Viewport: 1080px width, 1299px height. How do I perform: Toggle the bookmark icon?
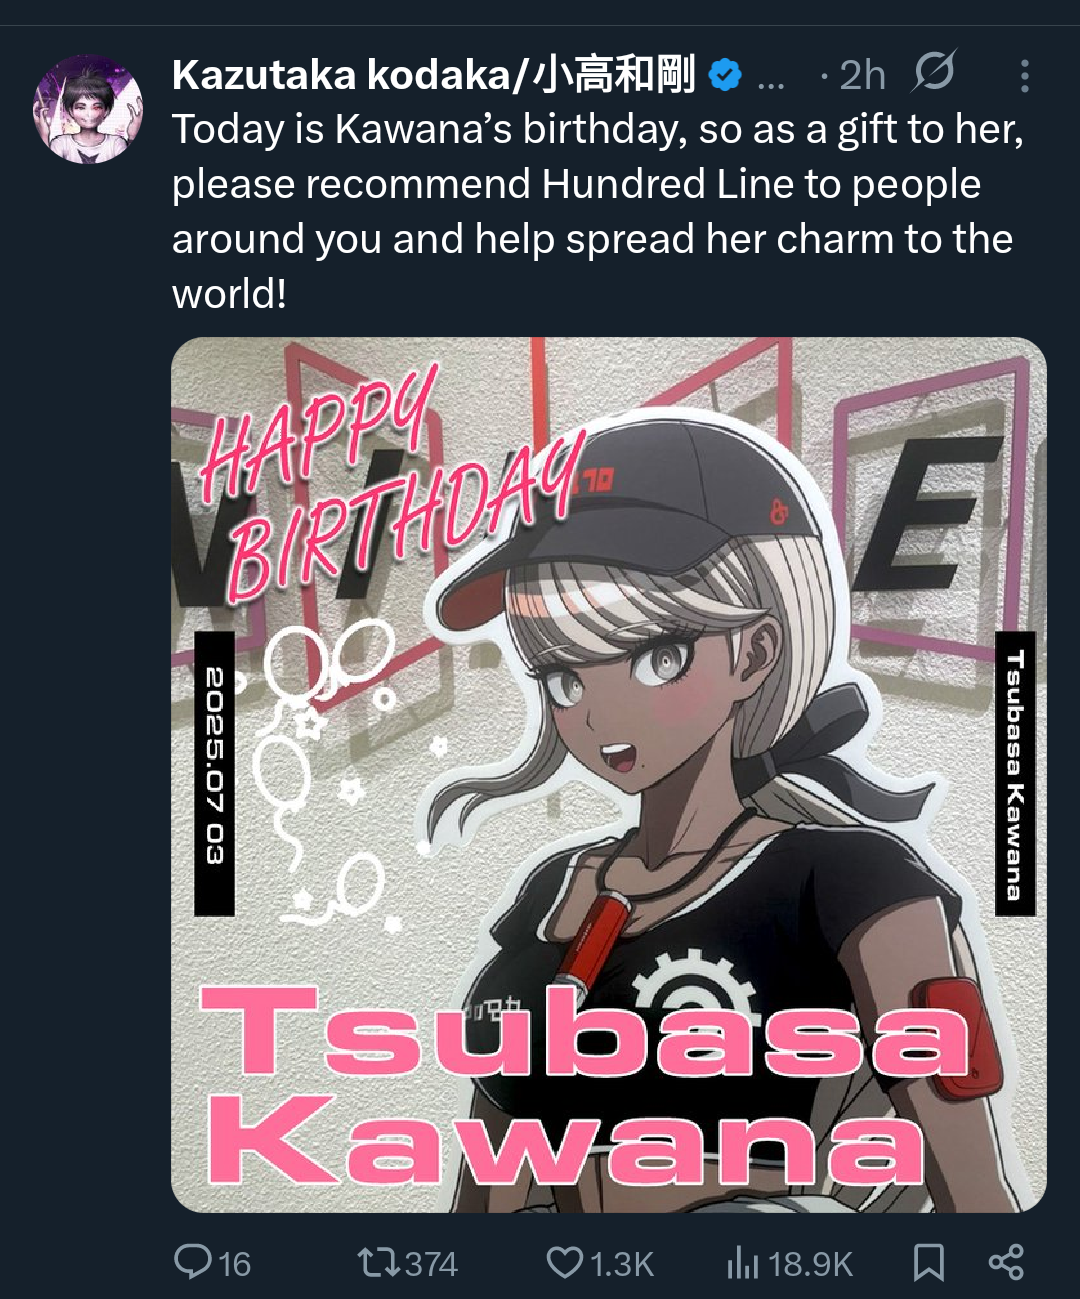tap(929, 1262)
